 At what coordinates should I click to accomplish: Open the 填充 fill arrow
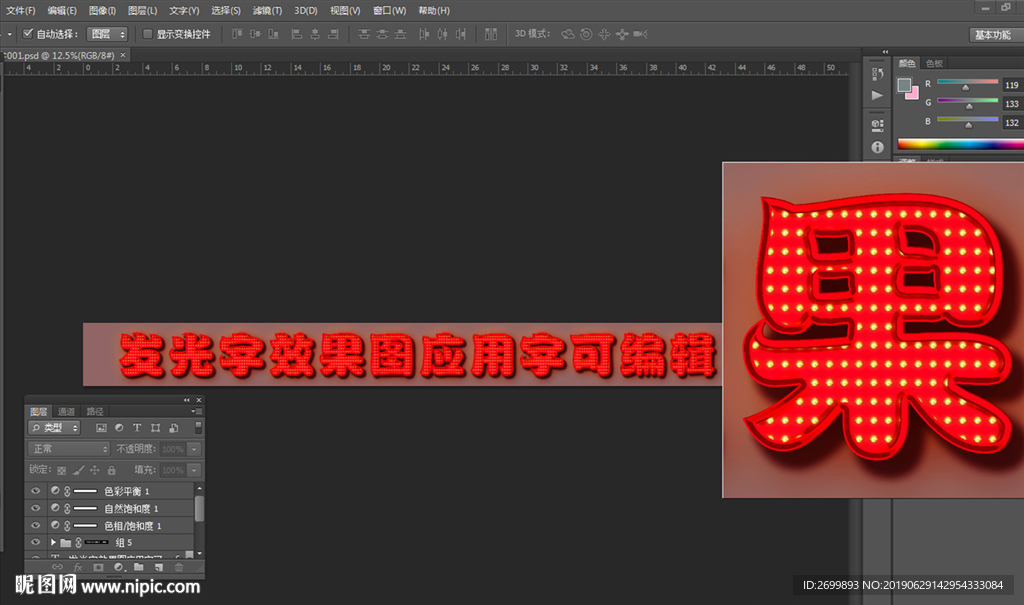coord(194,470)
